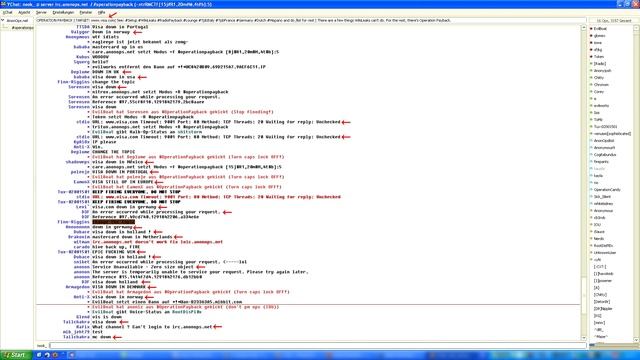Click the message input box
Image resolution: width=640 pixels, height=360 pixels.
click(318, 346)
